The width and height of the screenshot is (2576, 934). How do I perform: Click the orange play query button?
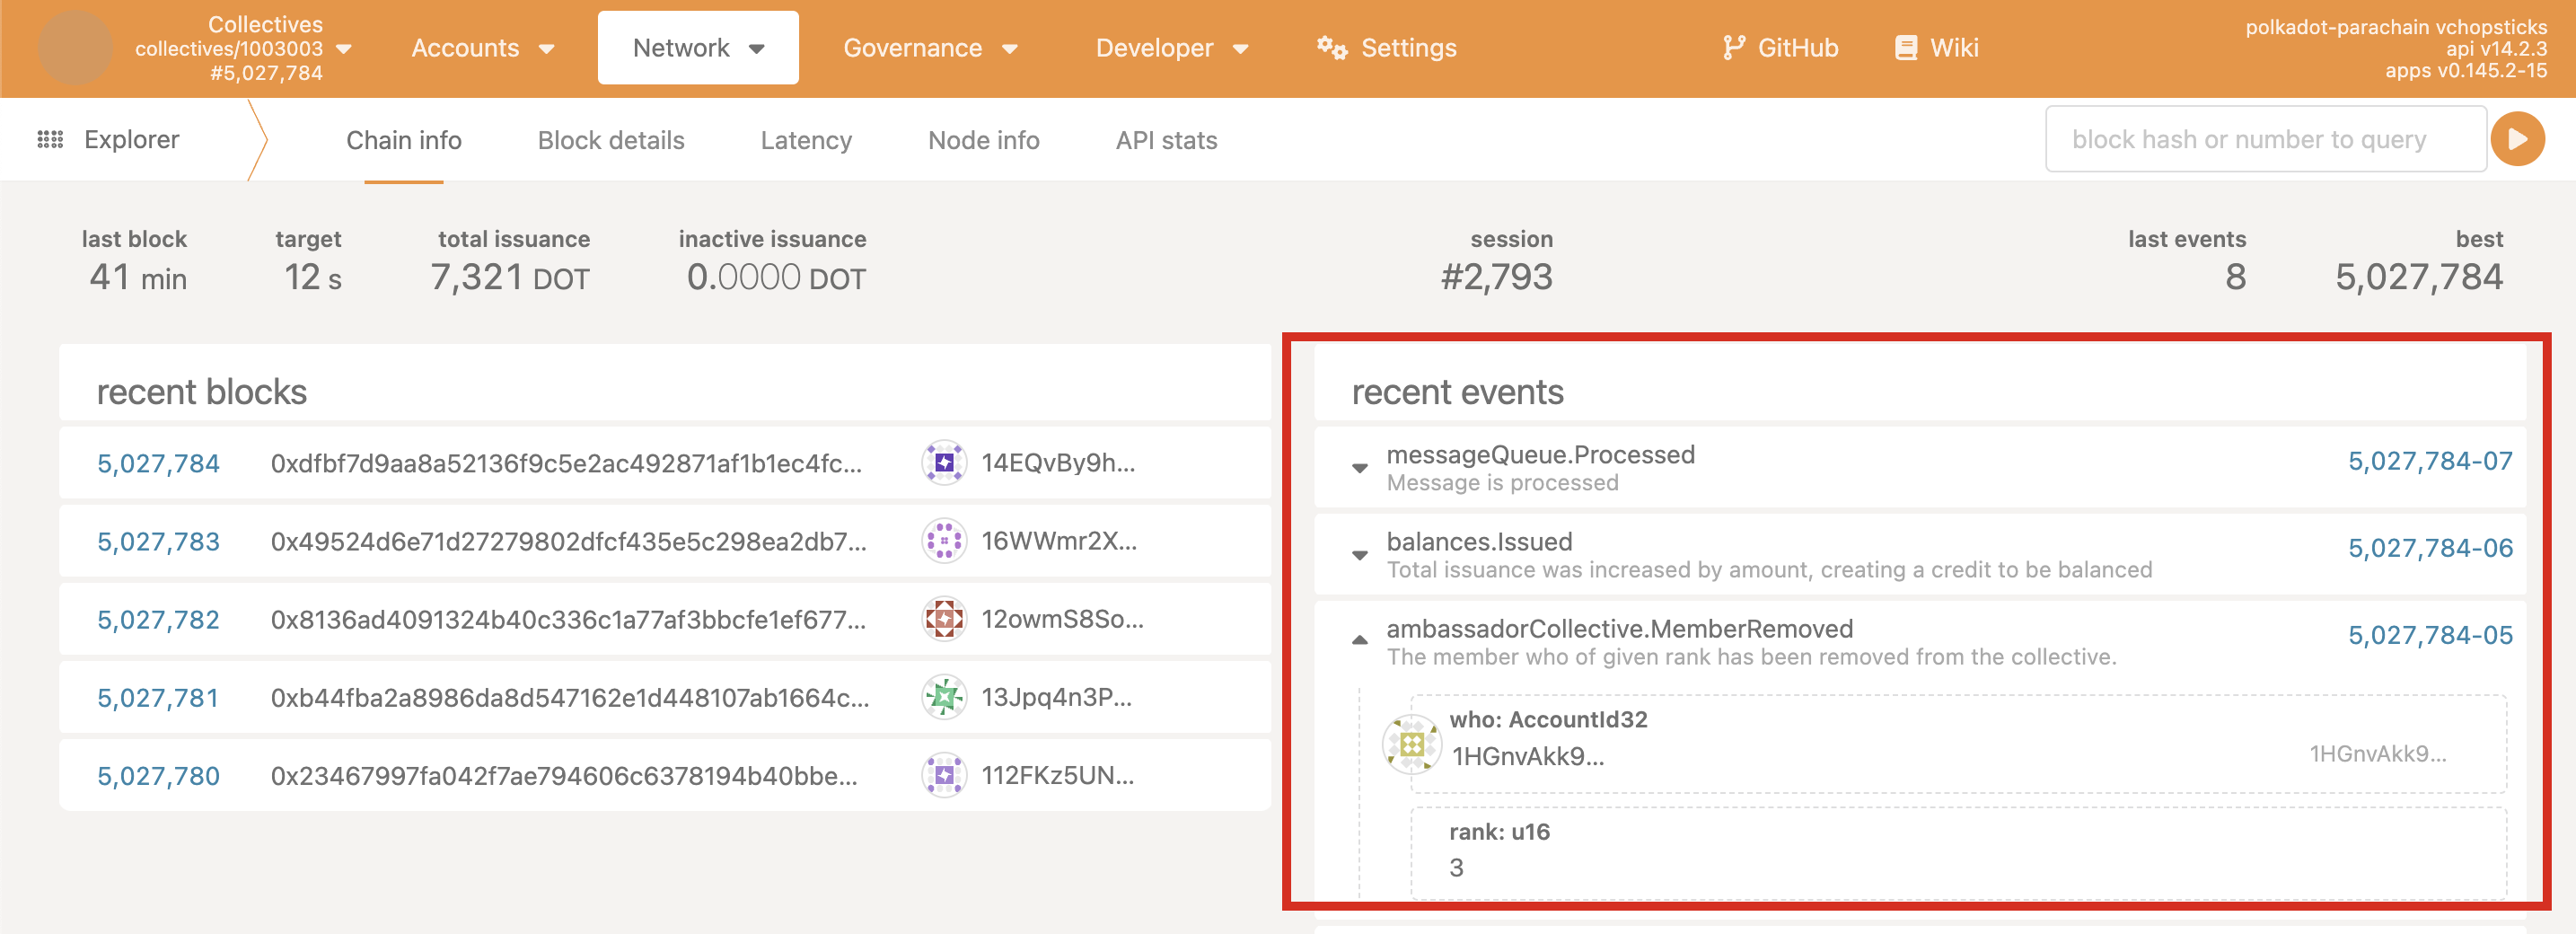[x=2517, y=140]
